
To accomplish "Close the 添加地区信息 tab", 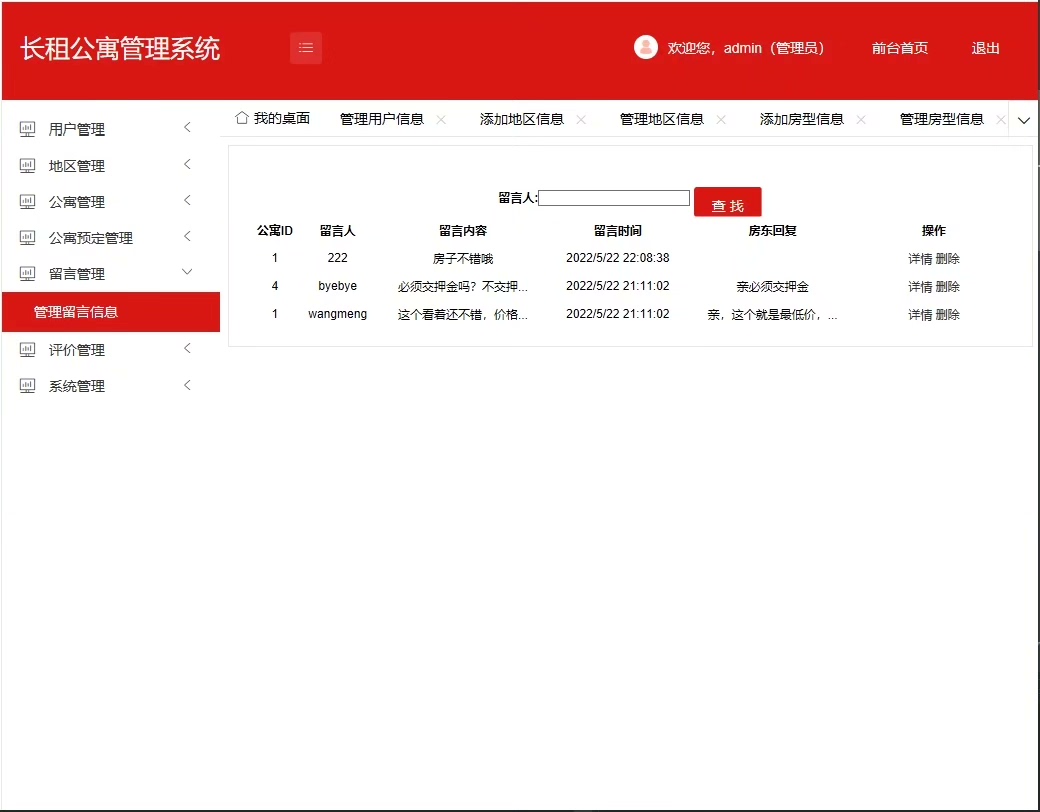I will 581,120.
